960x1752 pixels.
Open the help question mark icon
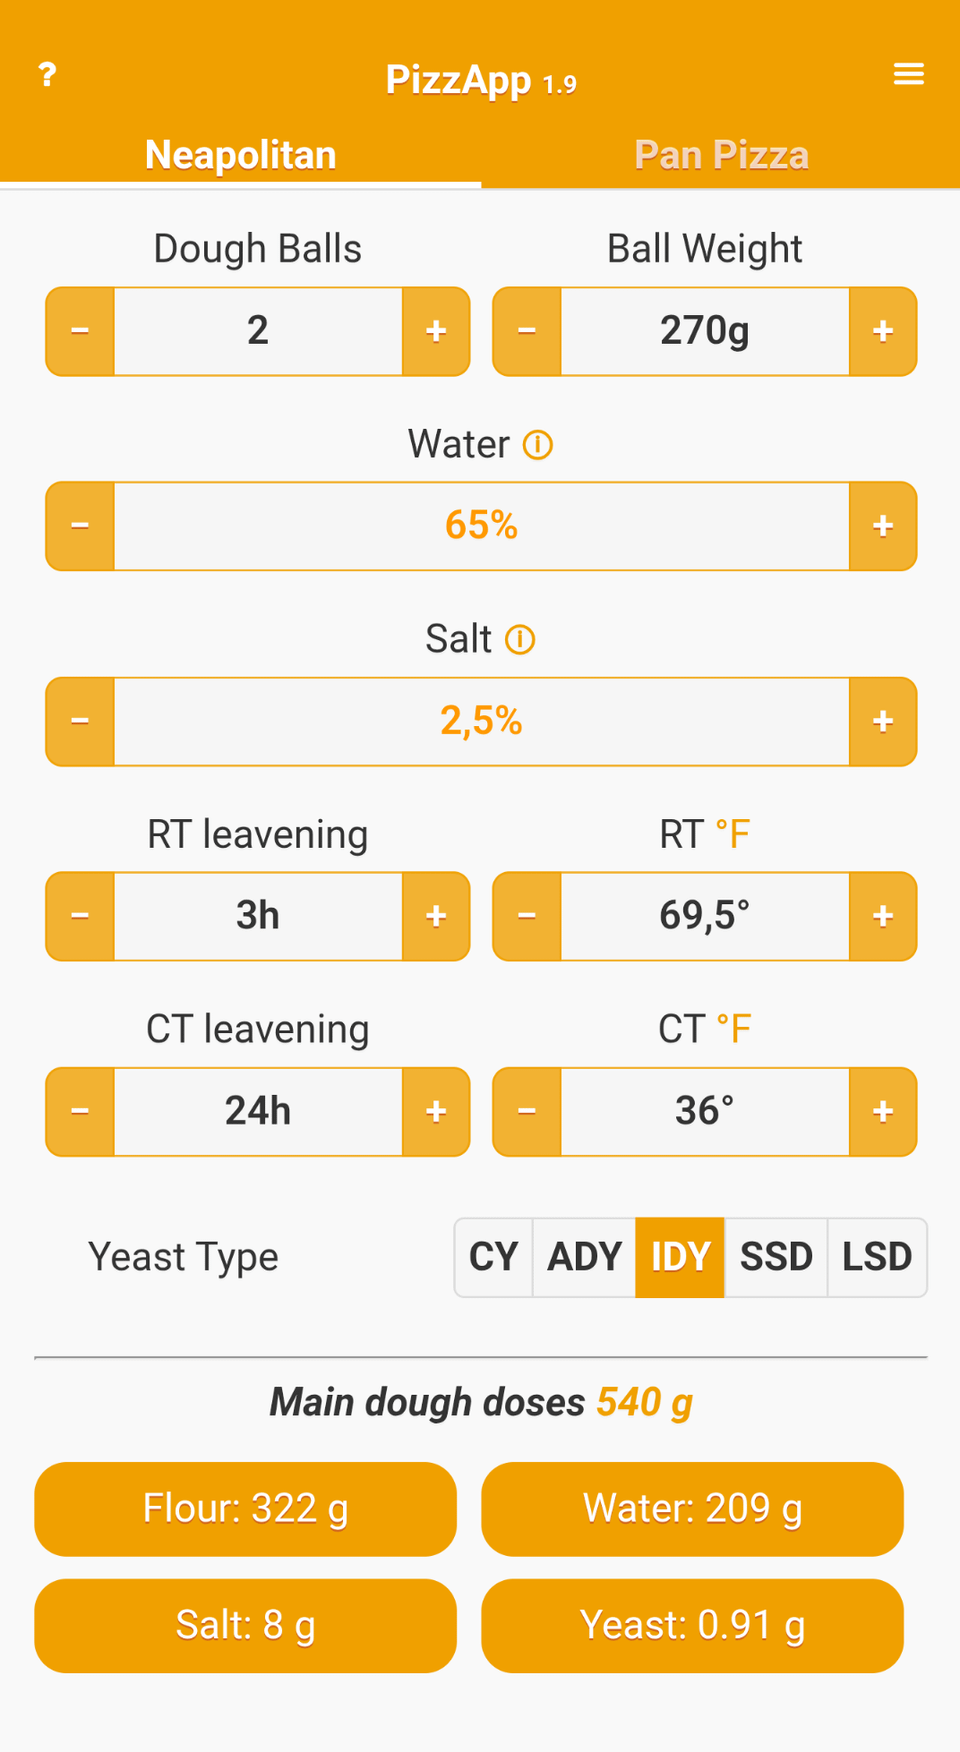(x=47, y=74)
